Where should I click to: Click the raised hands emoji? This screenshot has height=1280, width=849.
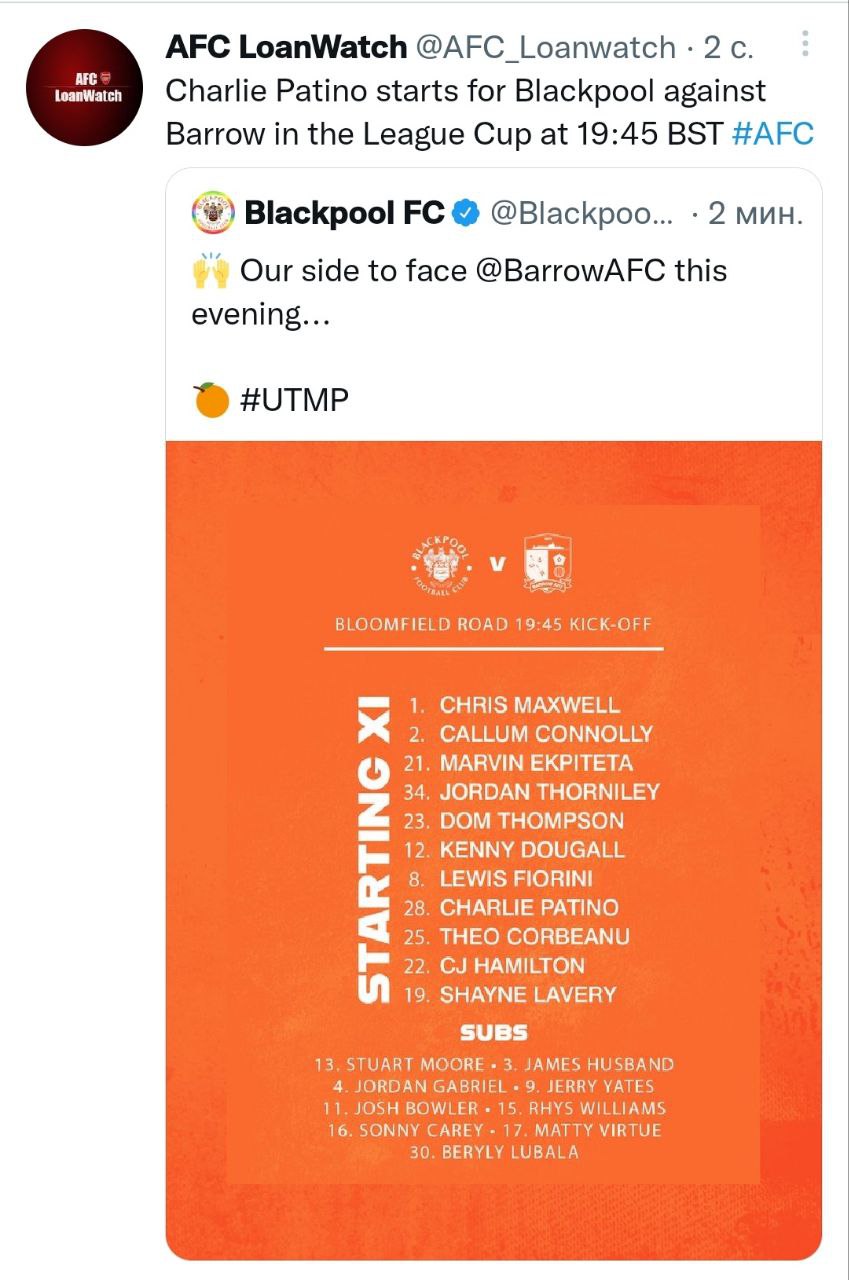[210, 271]
